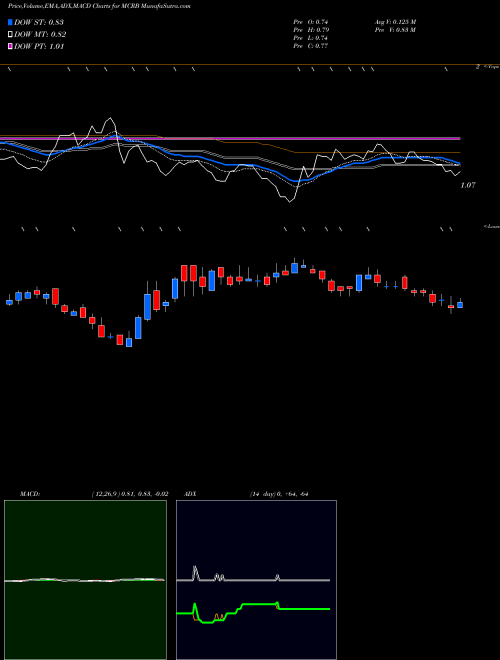The image size is (500, 660).
Task: Click the 'Pre H: 0.79' high value
Action: click(311, 30)
